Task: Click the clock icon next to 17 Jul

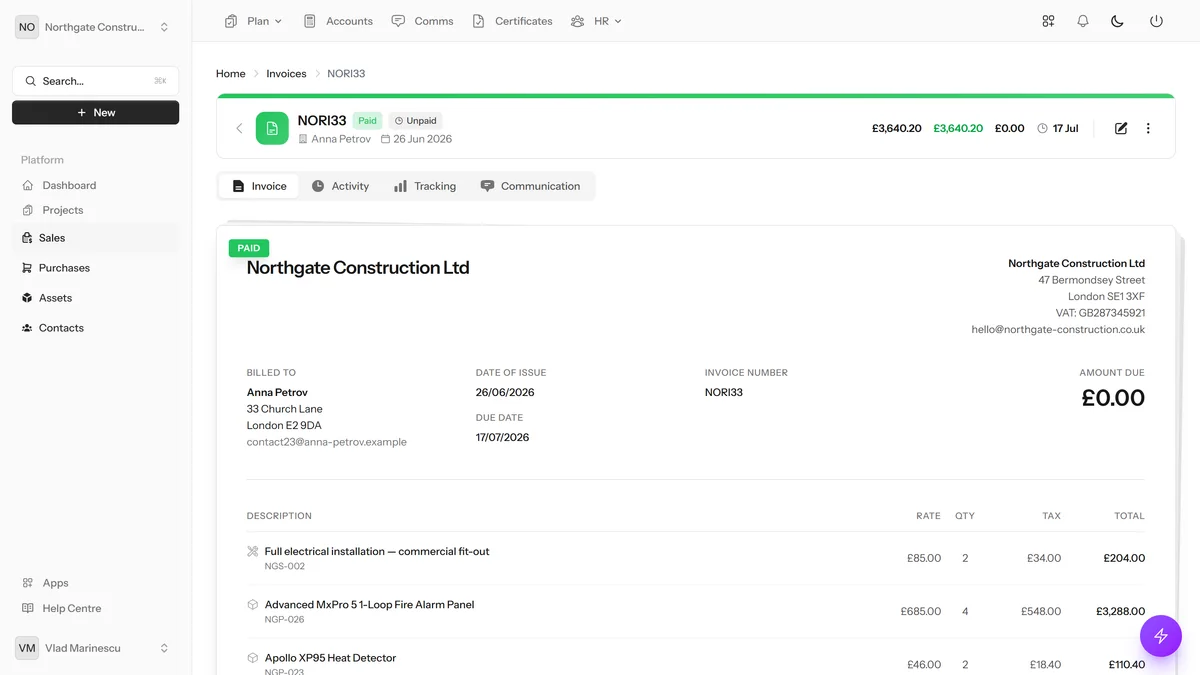Action: click(x=1043, y=128)
